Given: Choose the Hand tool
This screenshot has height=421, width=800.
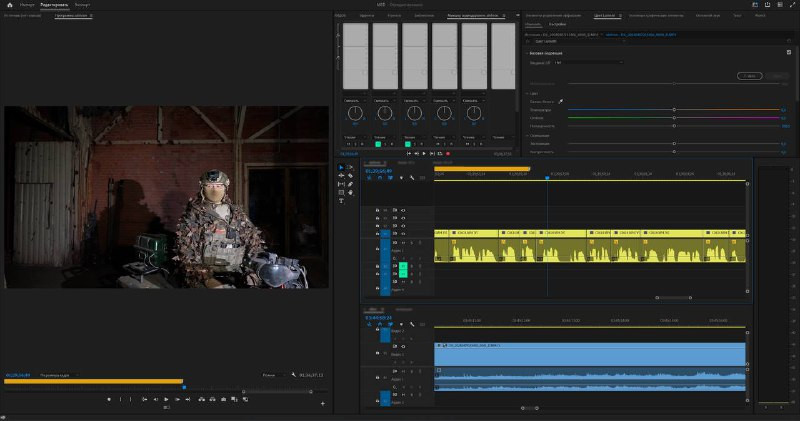Looking at the screenshot, I should pyautogui.click(x=350, y=192).
